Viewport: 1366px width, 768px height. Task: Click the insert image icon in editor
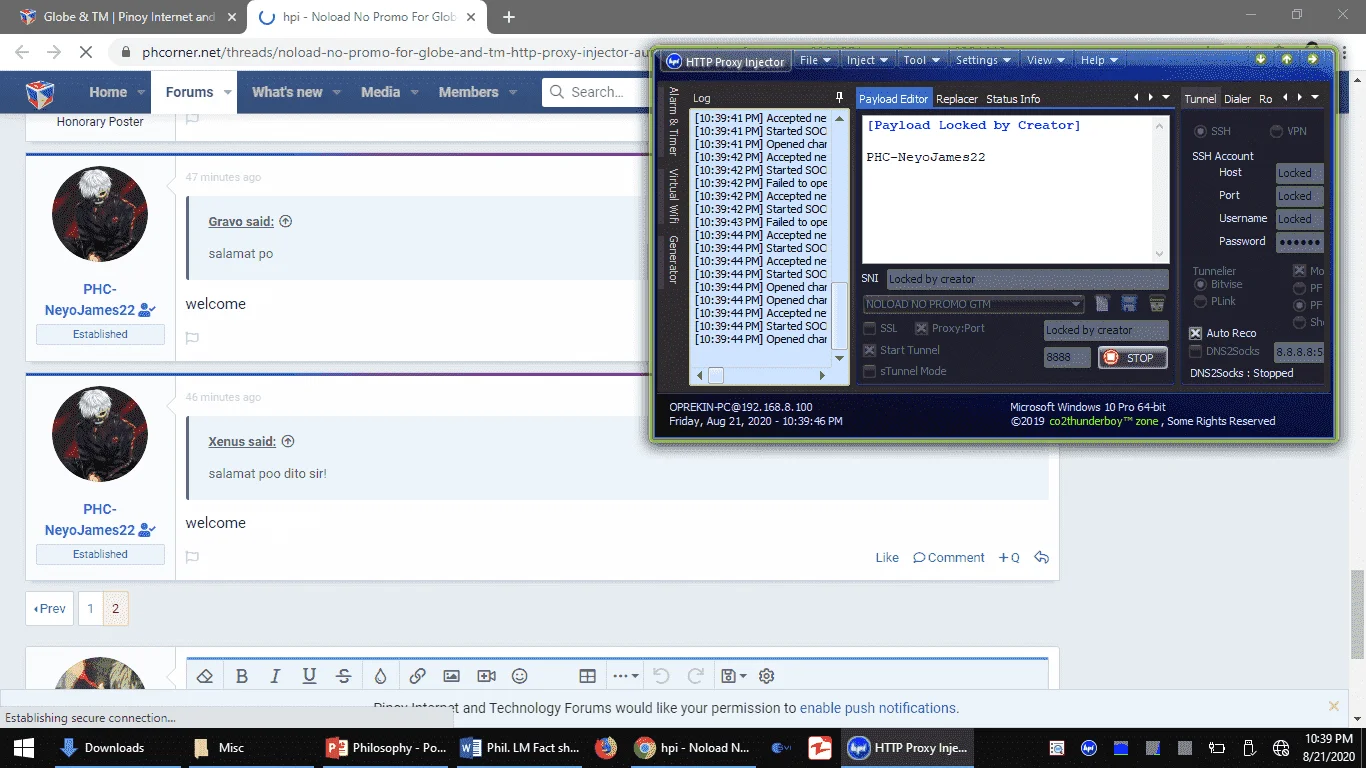(x=452, y=676)
